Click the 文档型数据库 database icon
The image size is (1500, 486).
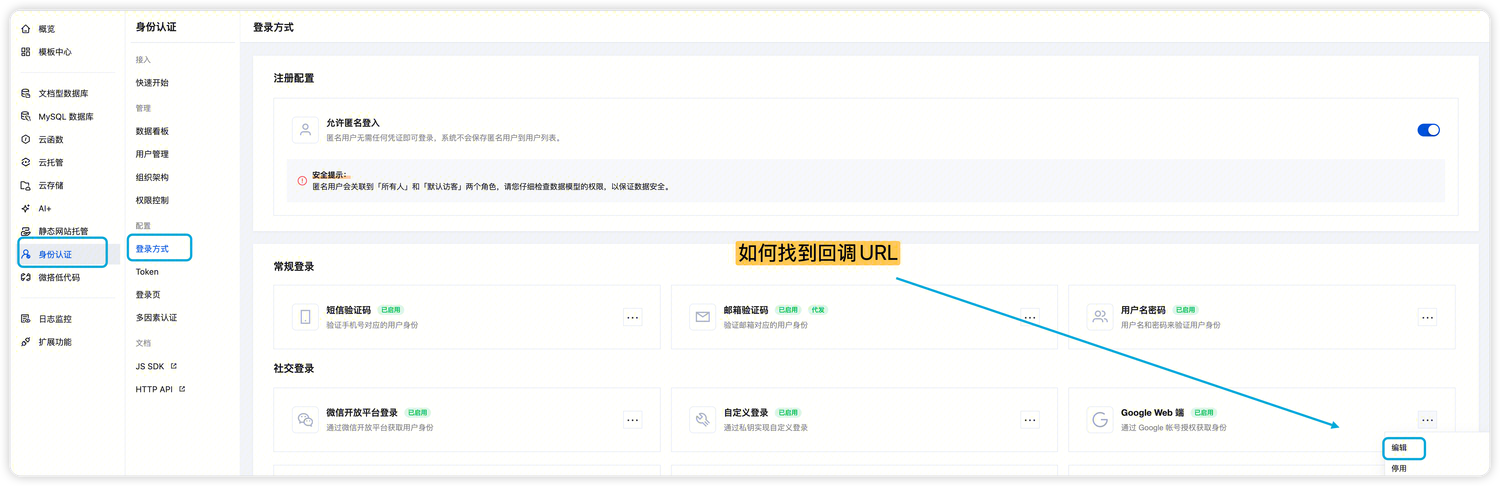tap(26, 93)
